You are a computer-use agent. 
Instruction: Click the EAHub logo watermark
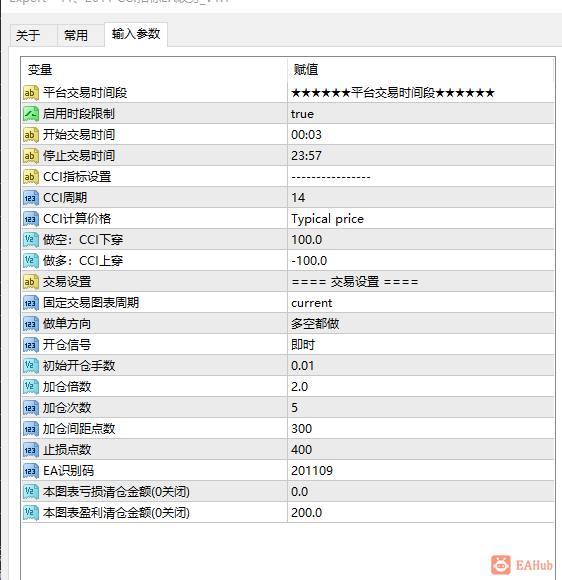point(522,565)
